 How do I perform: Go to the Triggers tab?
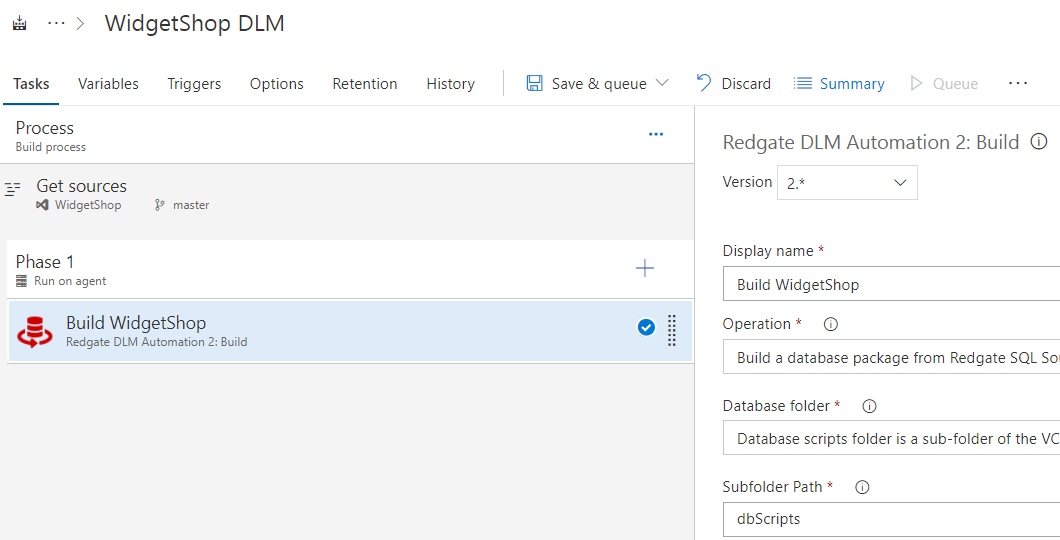coord(194,84)
